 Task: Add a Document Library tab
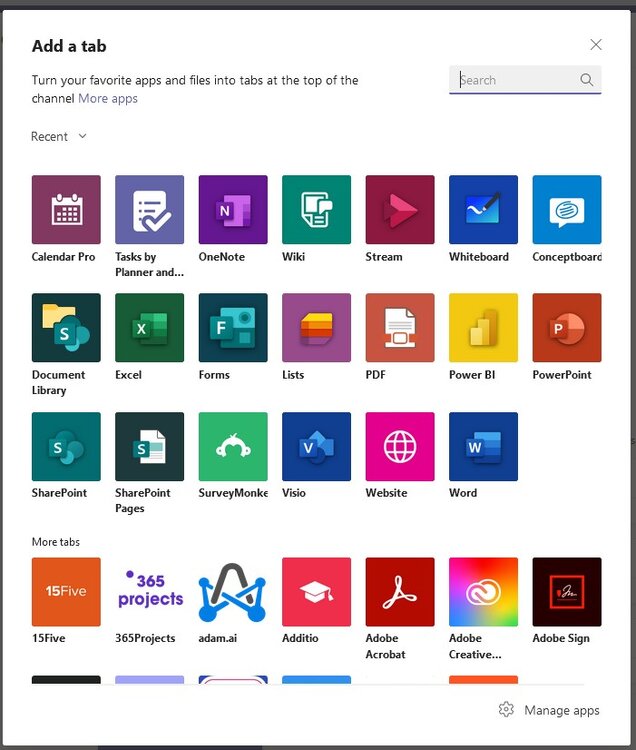click(x=66, y=328)
